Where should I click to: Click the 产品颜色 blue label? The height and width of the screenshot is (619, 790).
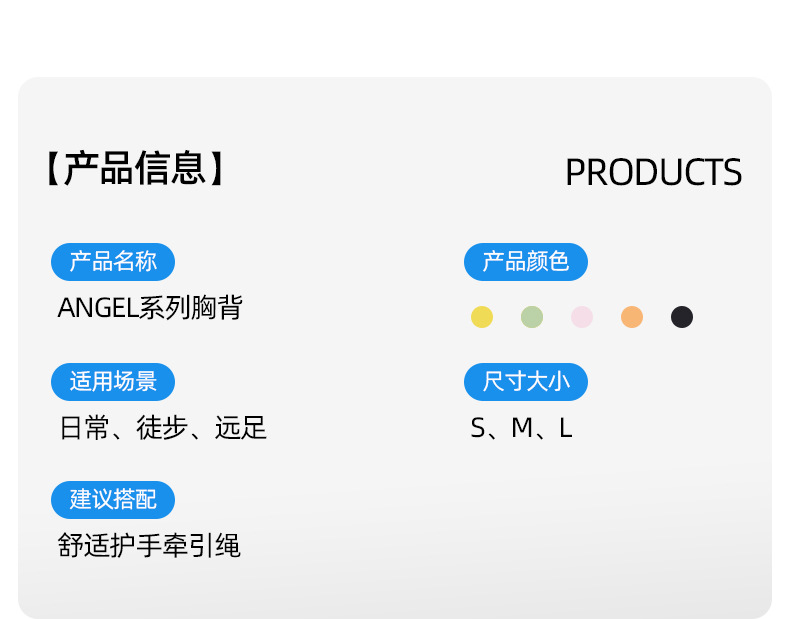pyautogui.click(x=526, y=262)
